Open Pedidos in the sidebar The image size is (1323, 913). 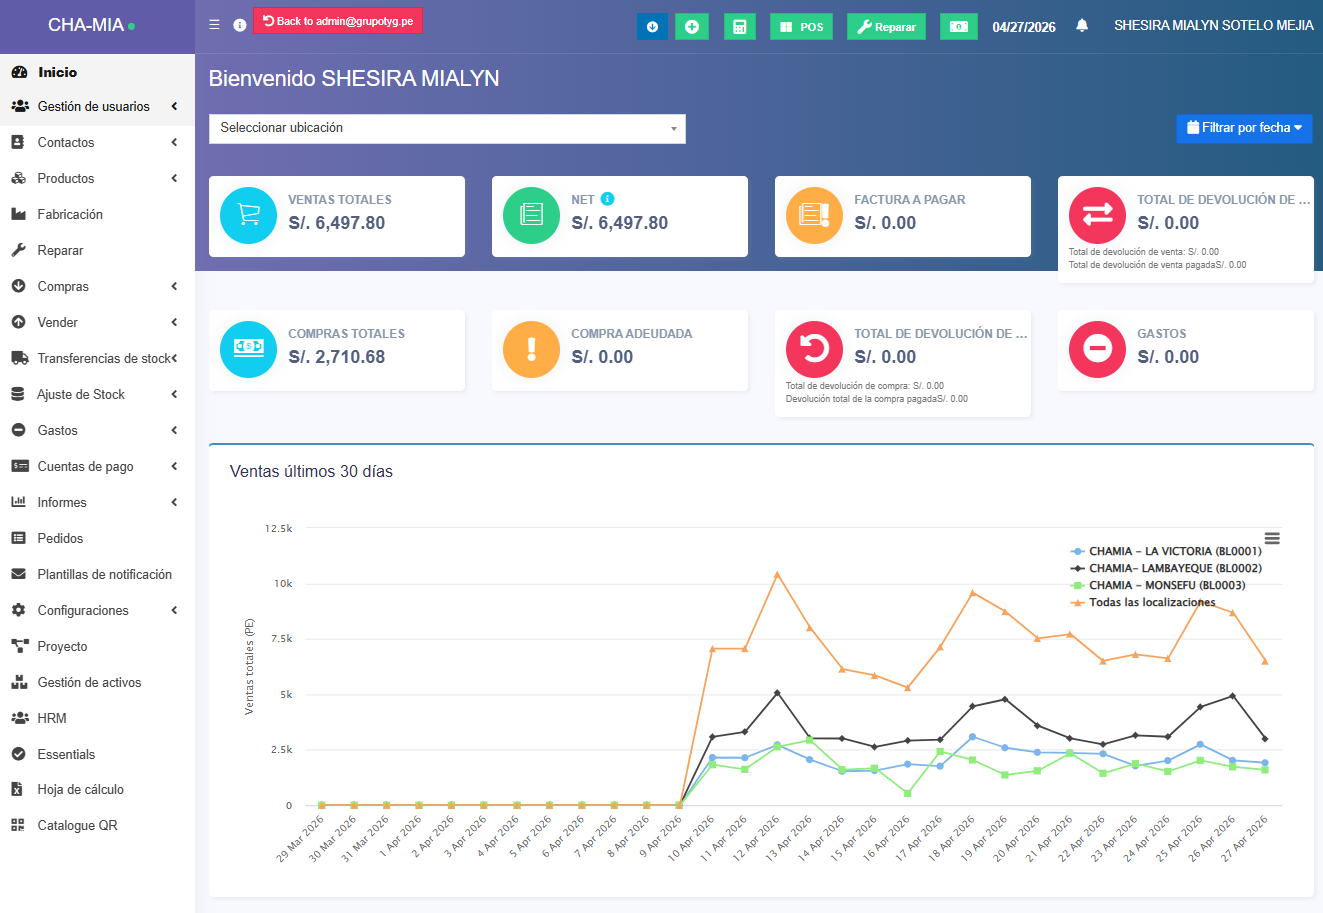60,538
